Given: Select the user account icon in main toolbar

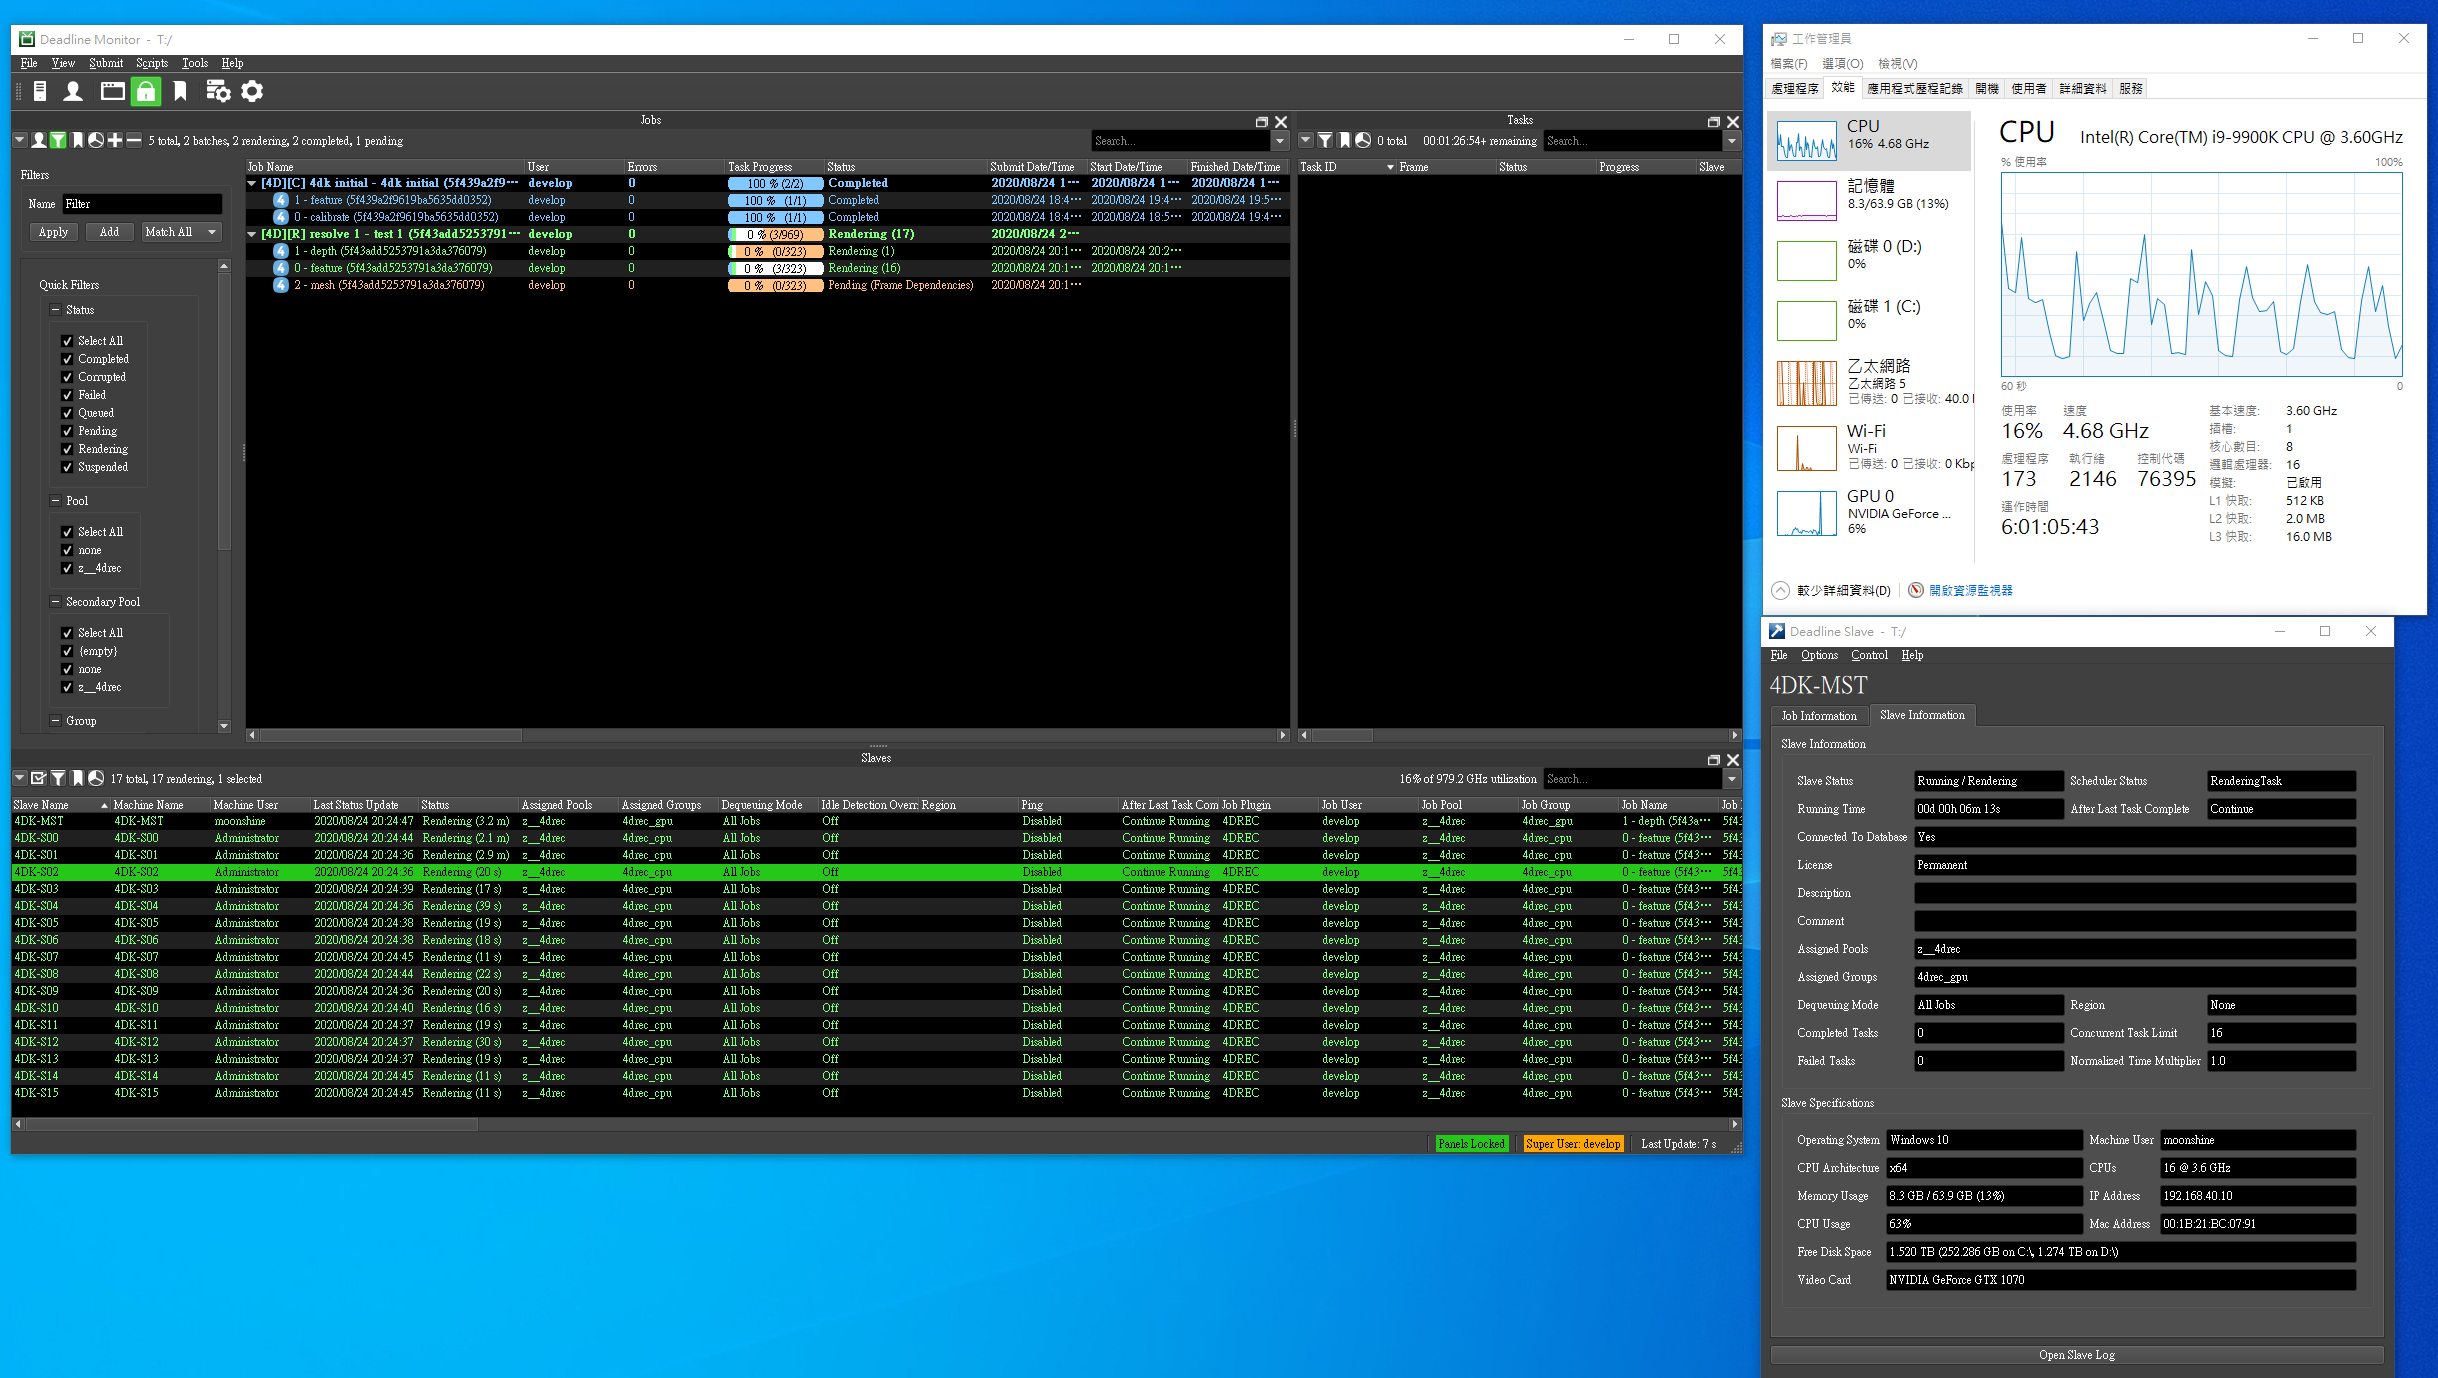Looking at the screenshot, I should pos(74,91).
